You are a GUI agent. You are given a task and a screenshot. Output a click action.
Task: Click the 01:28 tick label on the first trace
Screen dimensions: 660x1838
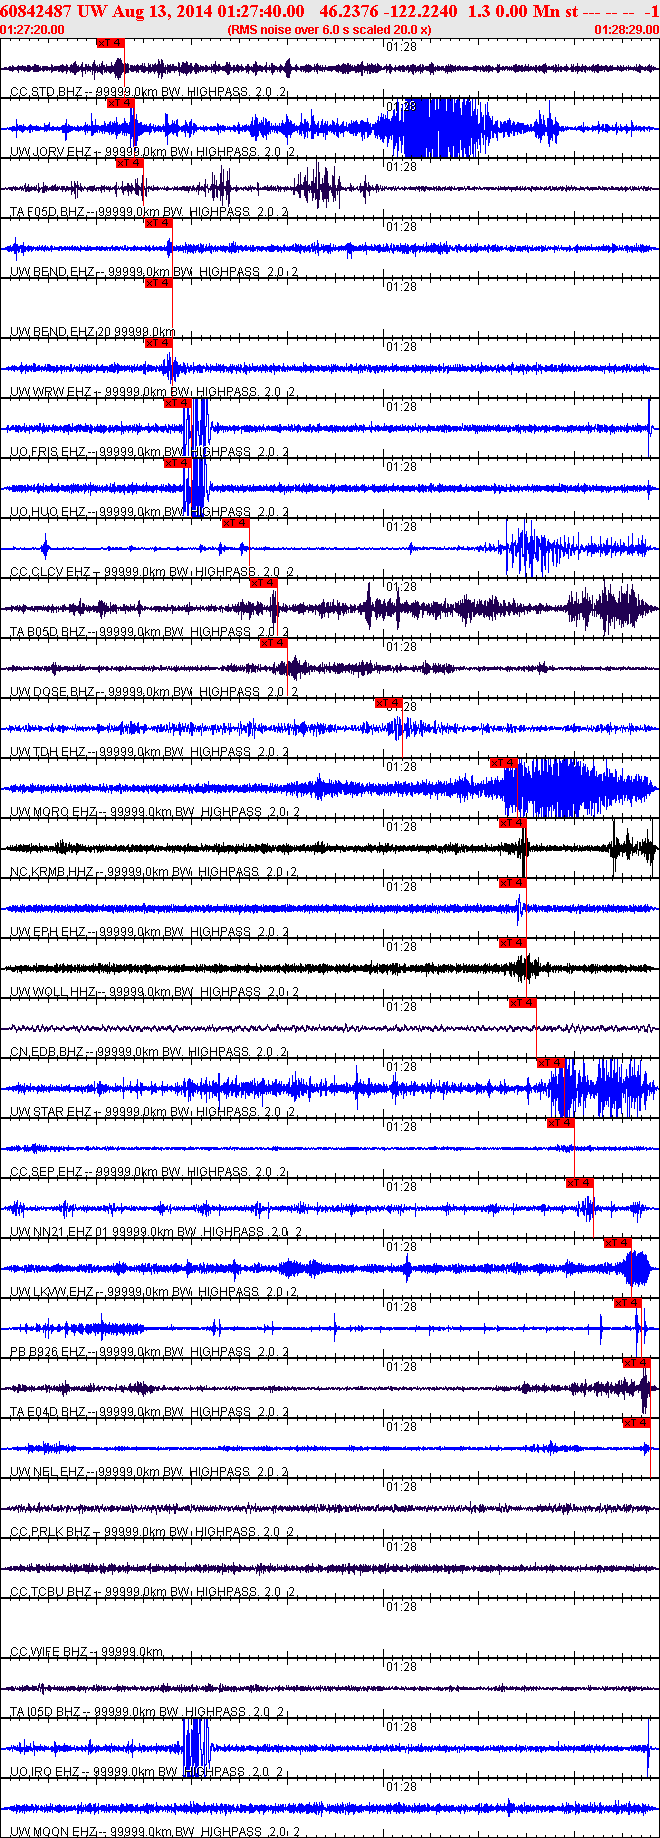[x=402, y=47]
